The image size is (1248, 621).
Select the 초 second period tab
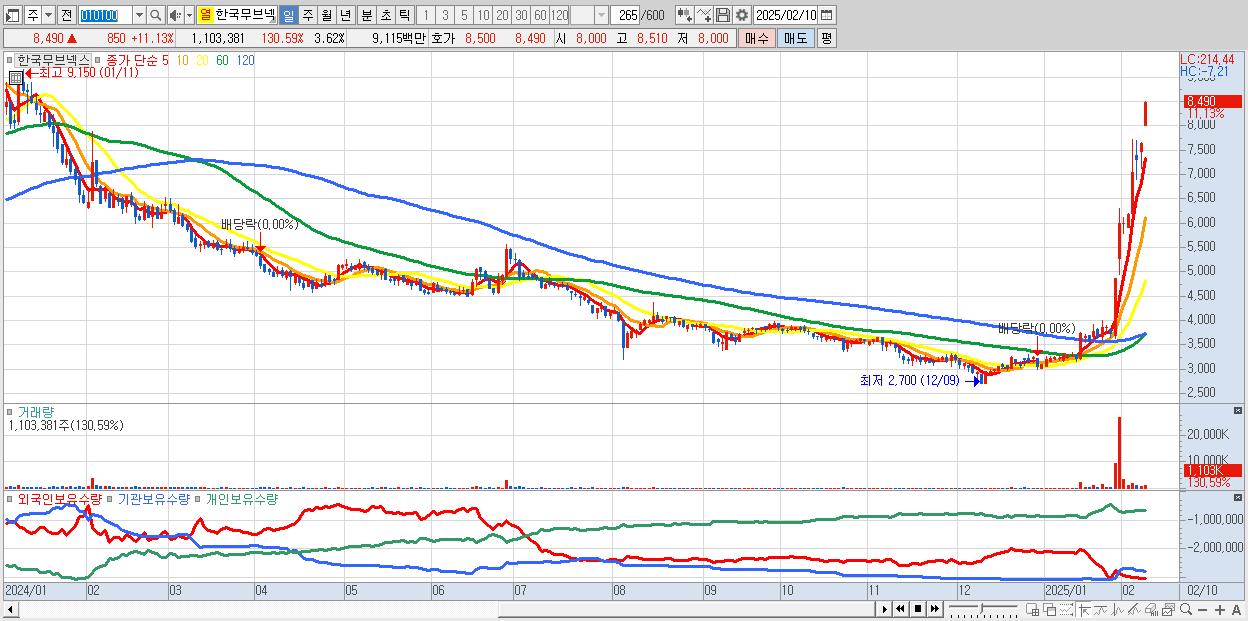385,16
